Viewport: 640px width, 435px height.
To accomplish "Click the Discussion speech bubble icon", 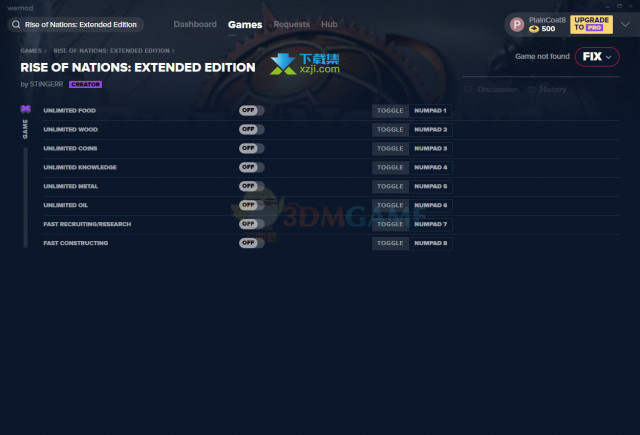I will click(468, 89).
